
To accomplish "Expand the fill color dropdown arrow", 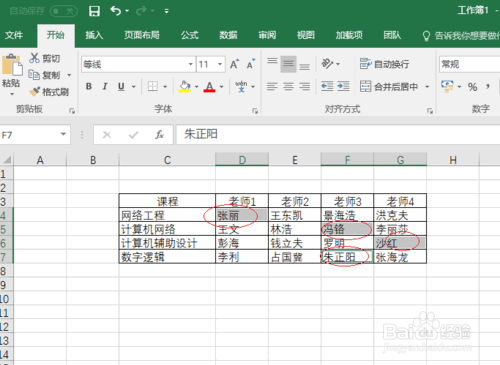I will pyautogui.click(x=196, y=87).
